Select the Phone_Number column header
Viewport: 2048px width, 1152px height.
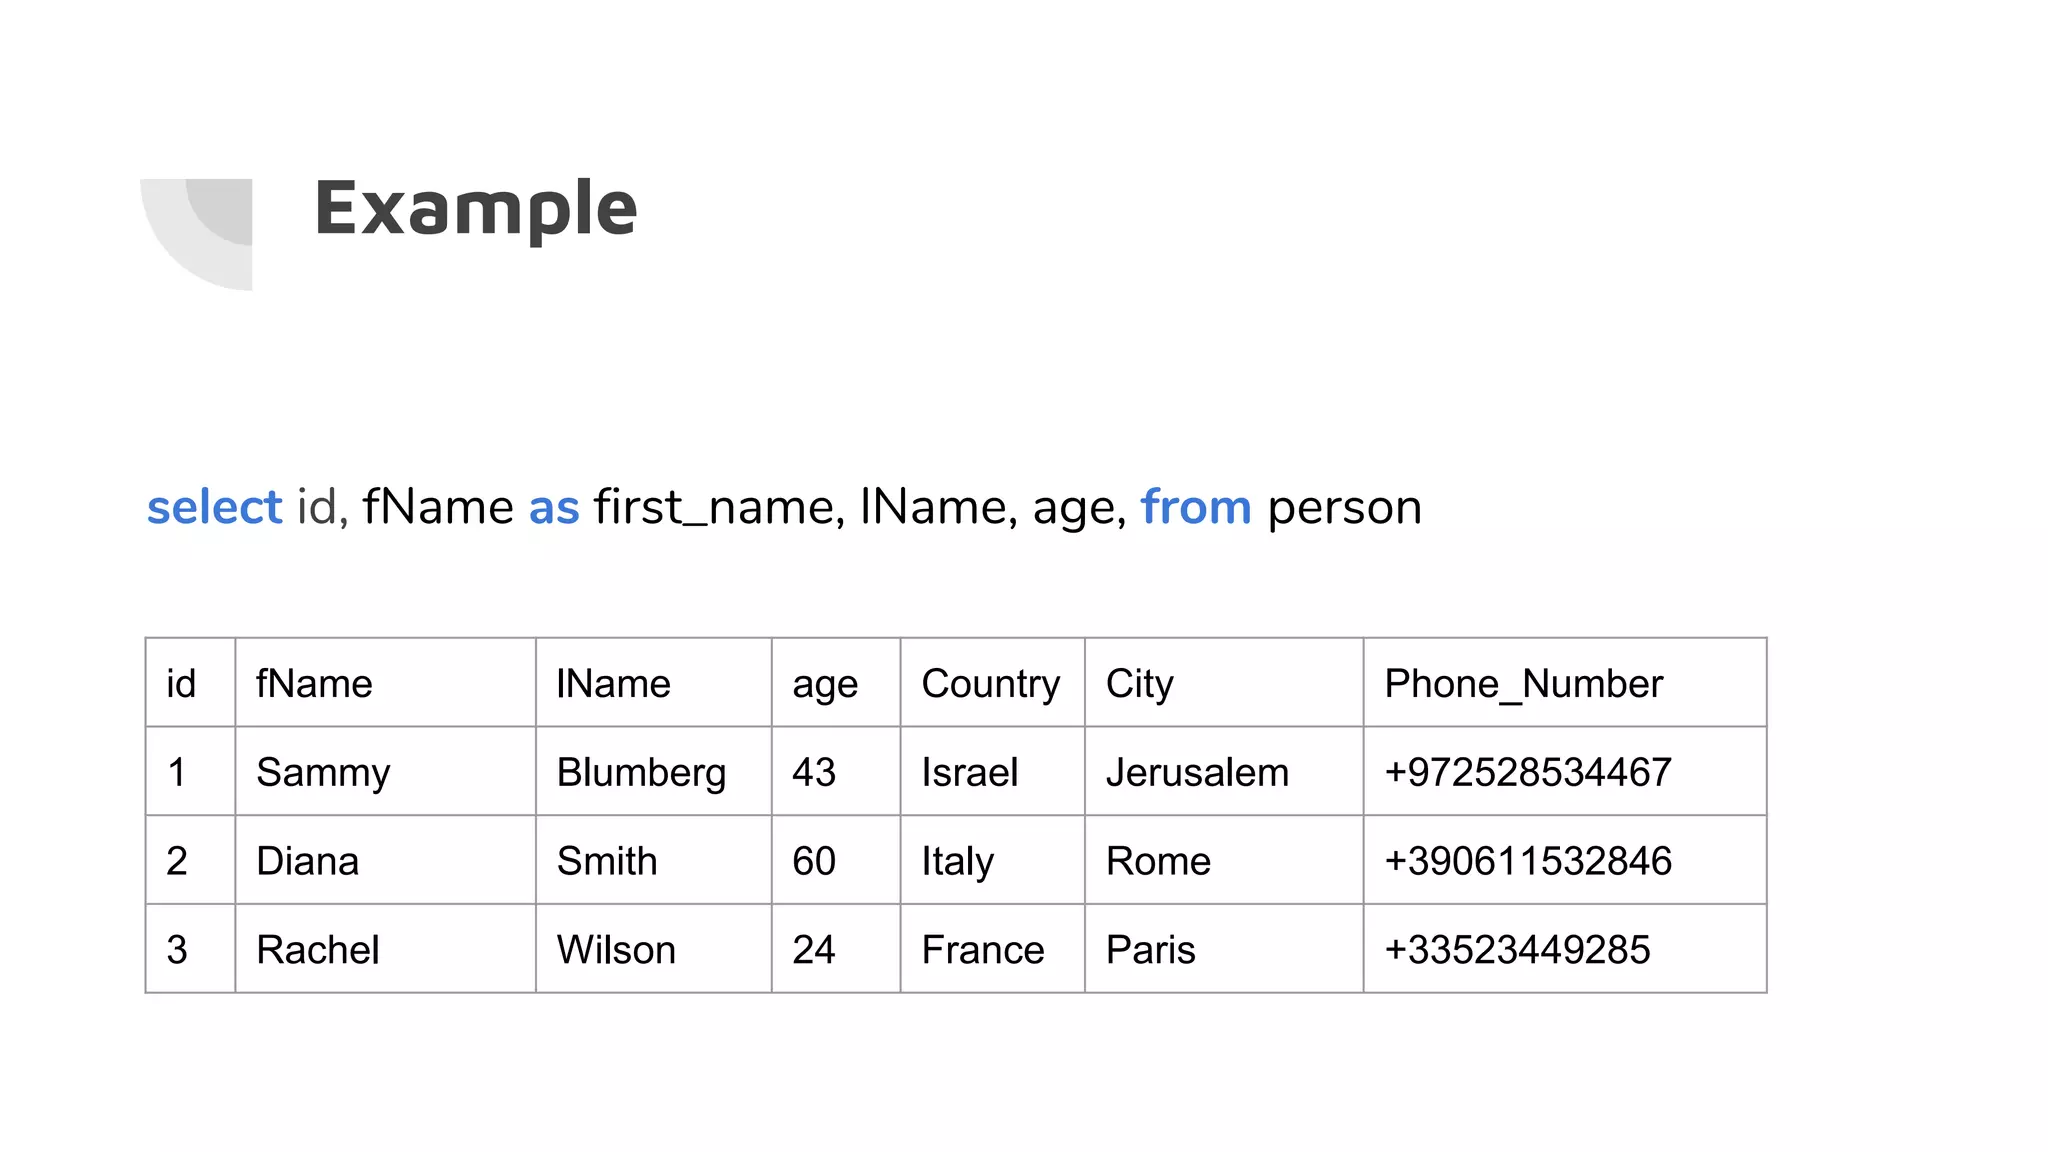click(x=1523, y=684)
